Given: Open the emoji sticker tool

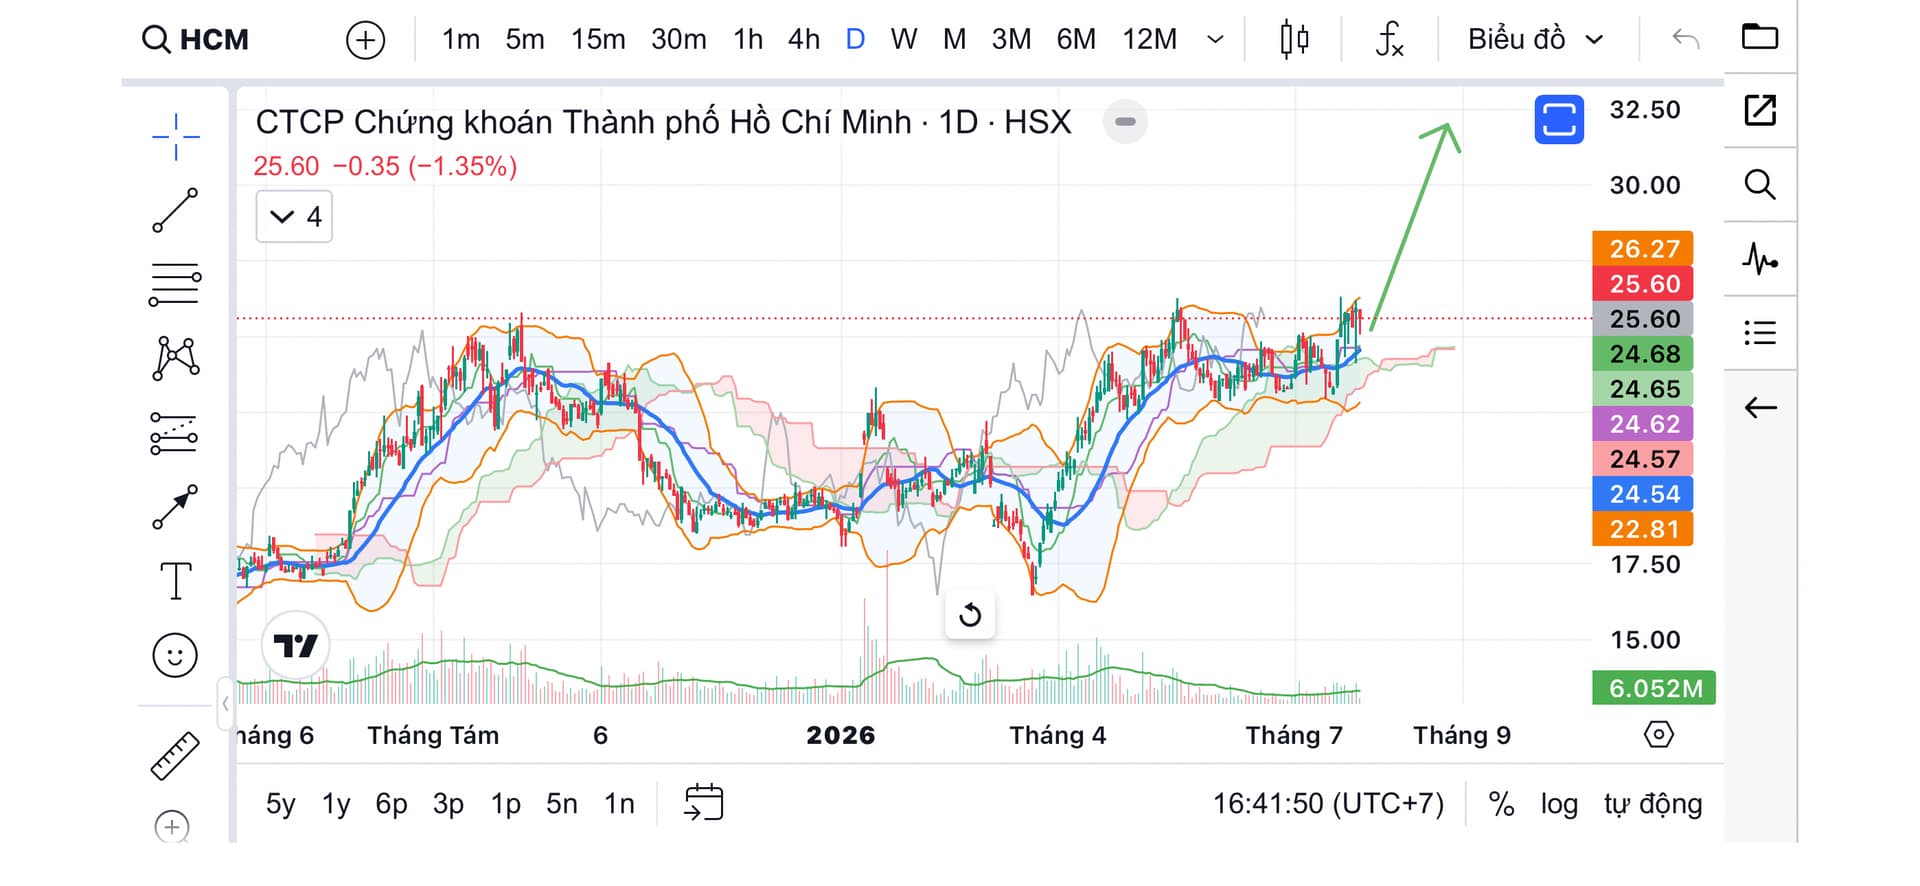Looking at the screenshot, I should (175, 655).
